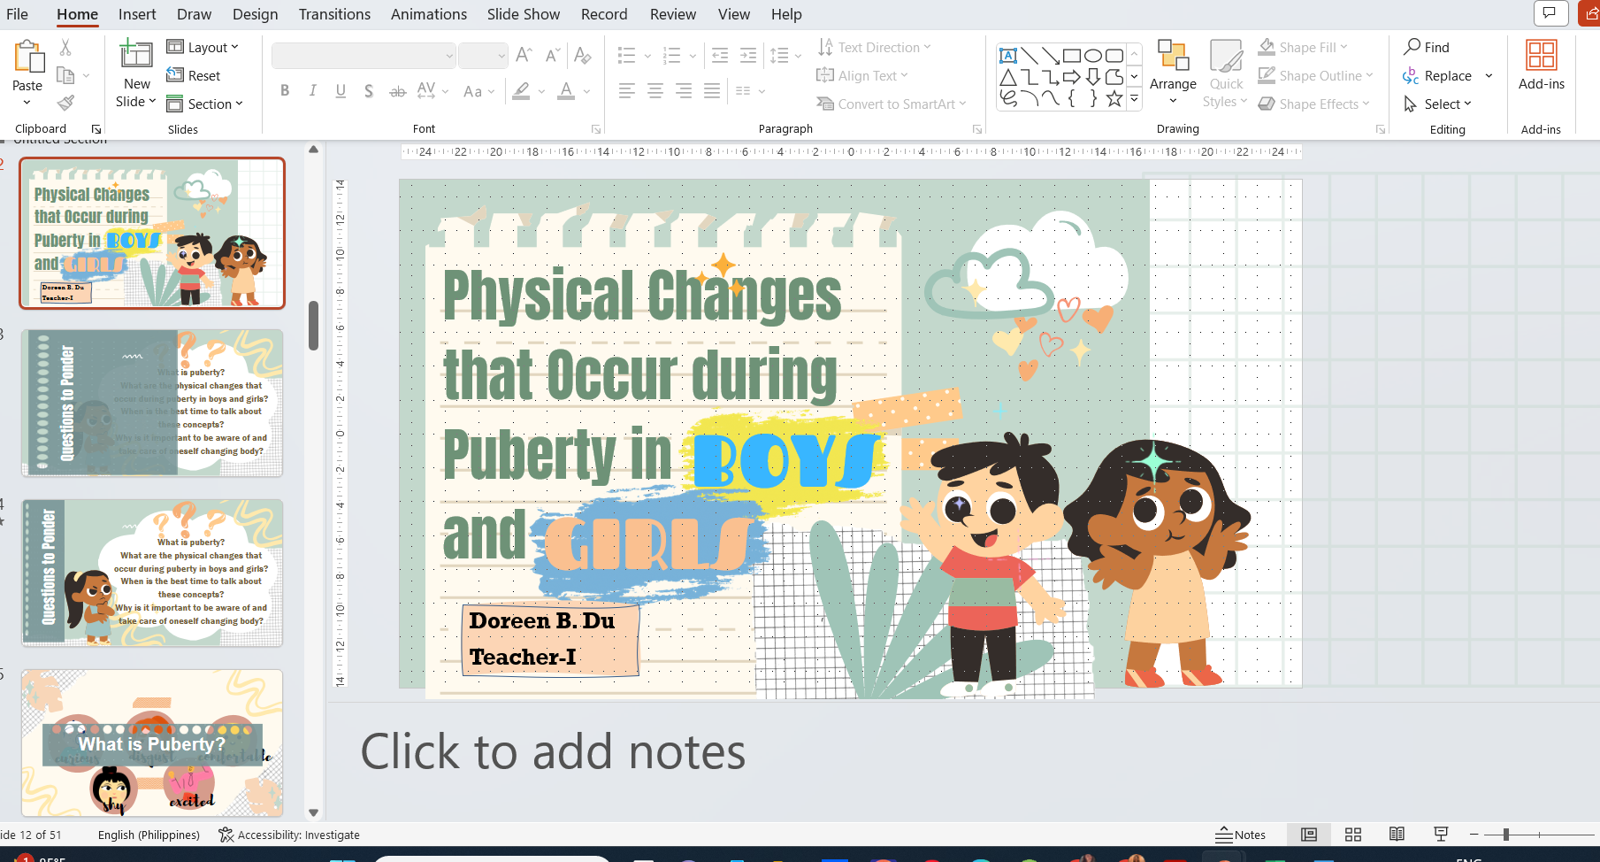This screenshot has height=862, width=1600.
Task: Decrease list indent level
Action: (720, 56)
